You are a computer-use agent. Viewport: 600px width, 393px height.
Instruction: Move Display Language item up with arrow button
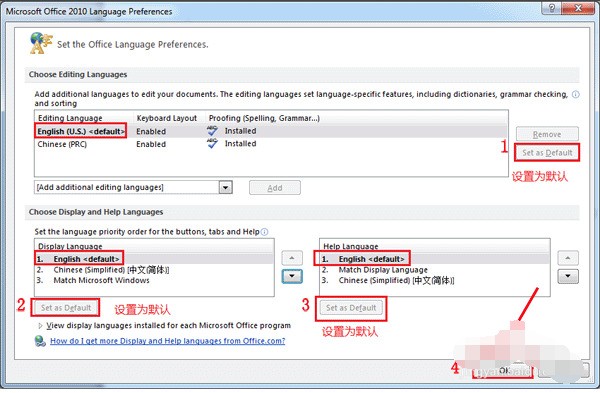292,258
